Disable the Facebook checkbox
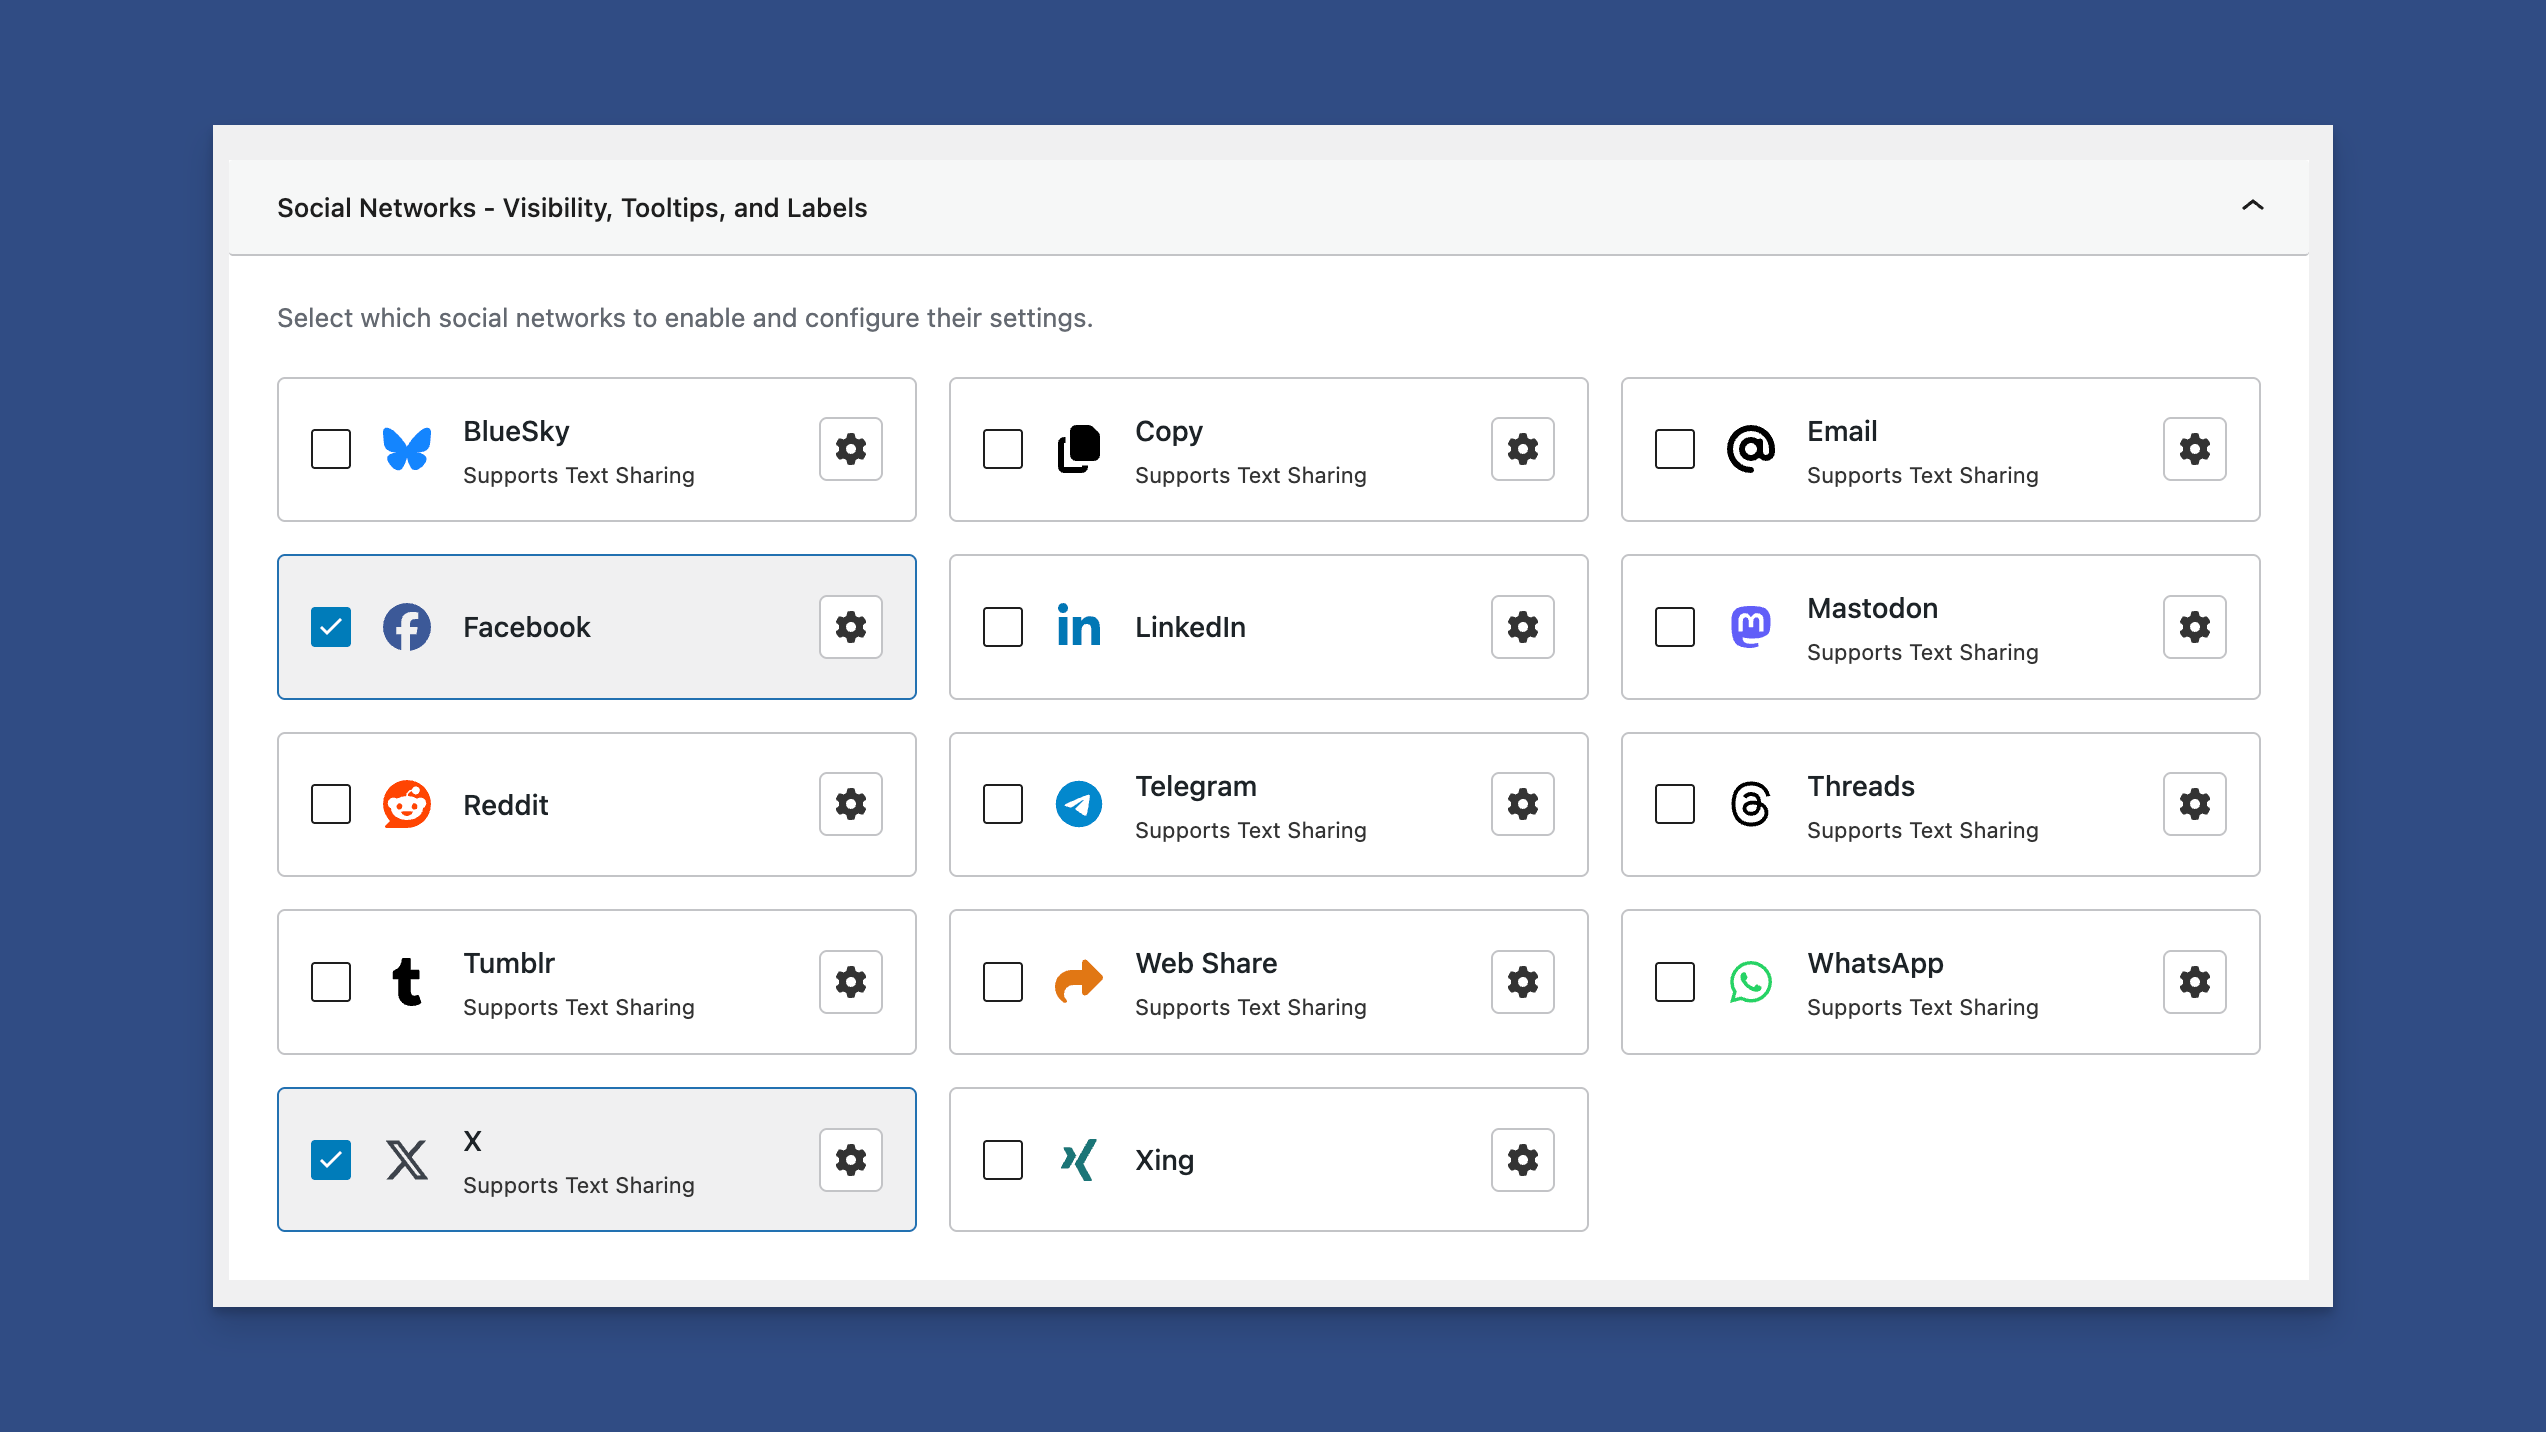2546x1432 pixels. tap(331, 627)
